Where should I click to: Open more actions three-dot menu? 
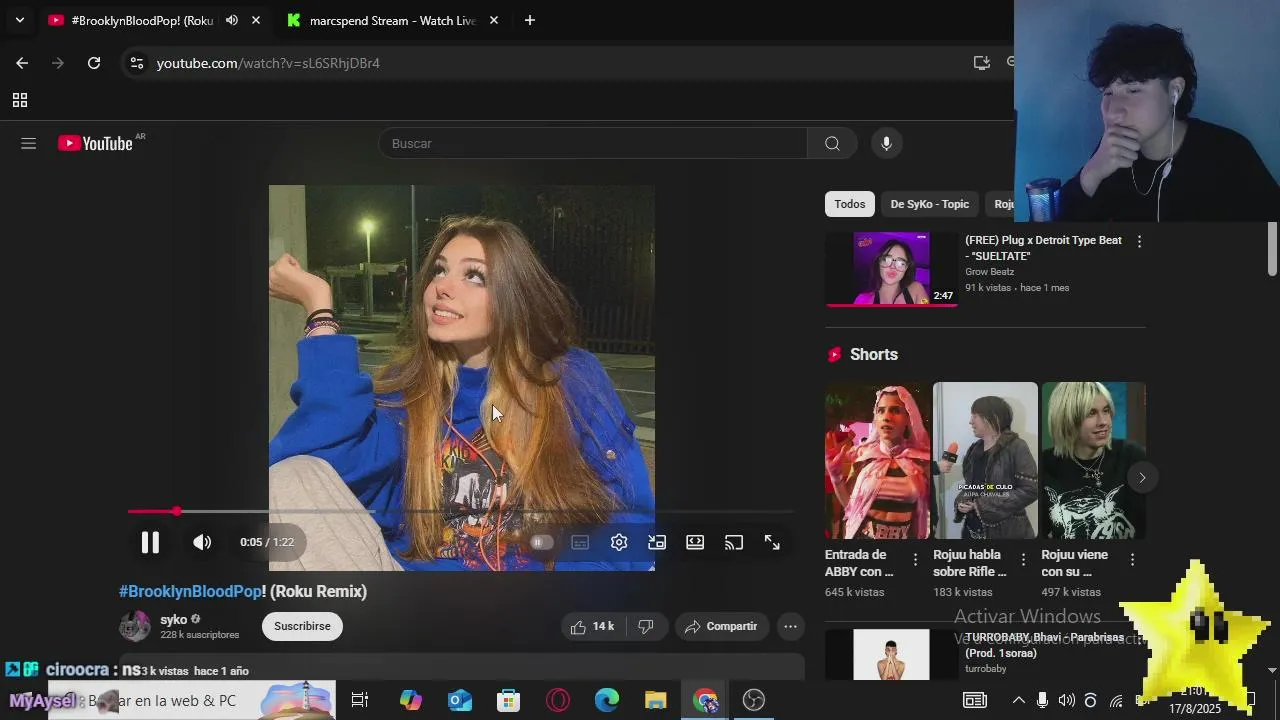coord(790,626)
